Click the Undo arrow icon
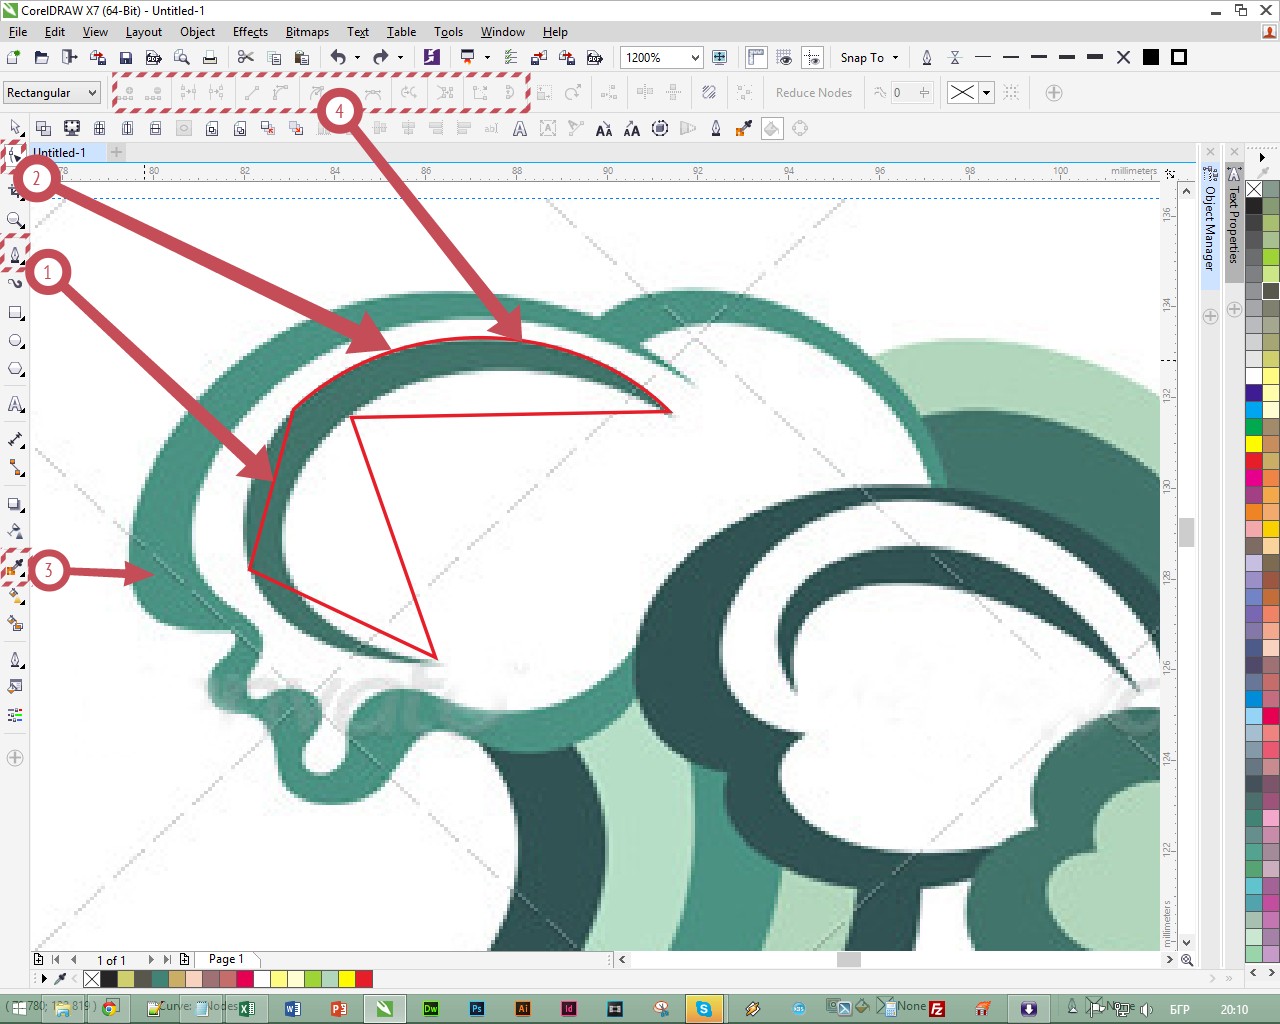1280x1024 pixels. point(338,57)
